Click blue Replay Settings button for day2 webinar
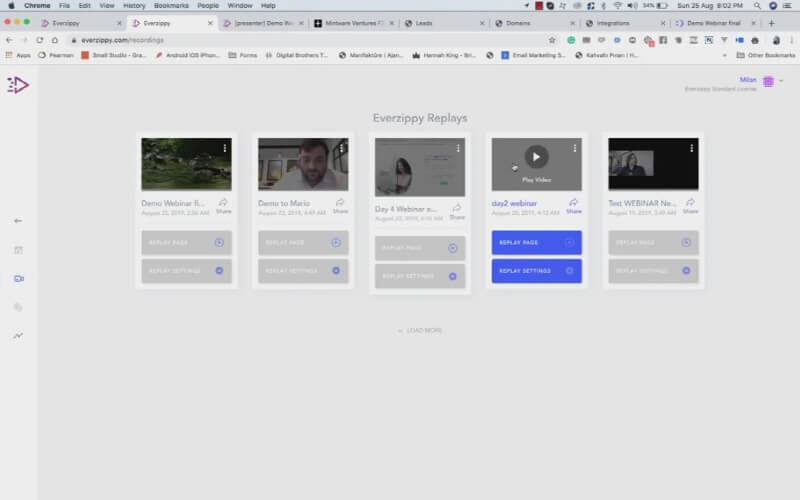Image resolution: width=800 pixels, height=500 pixels. point(537,270)
